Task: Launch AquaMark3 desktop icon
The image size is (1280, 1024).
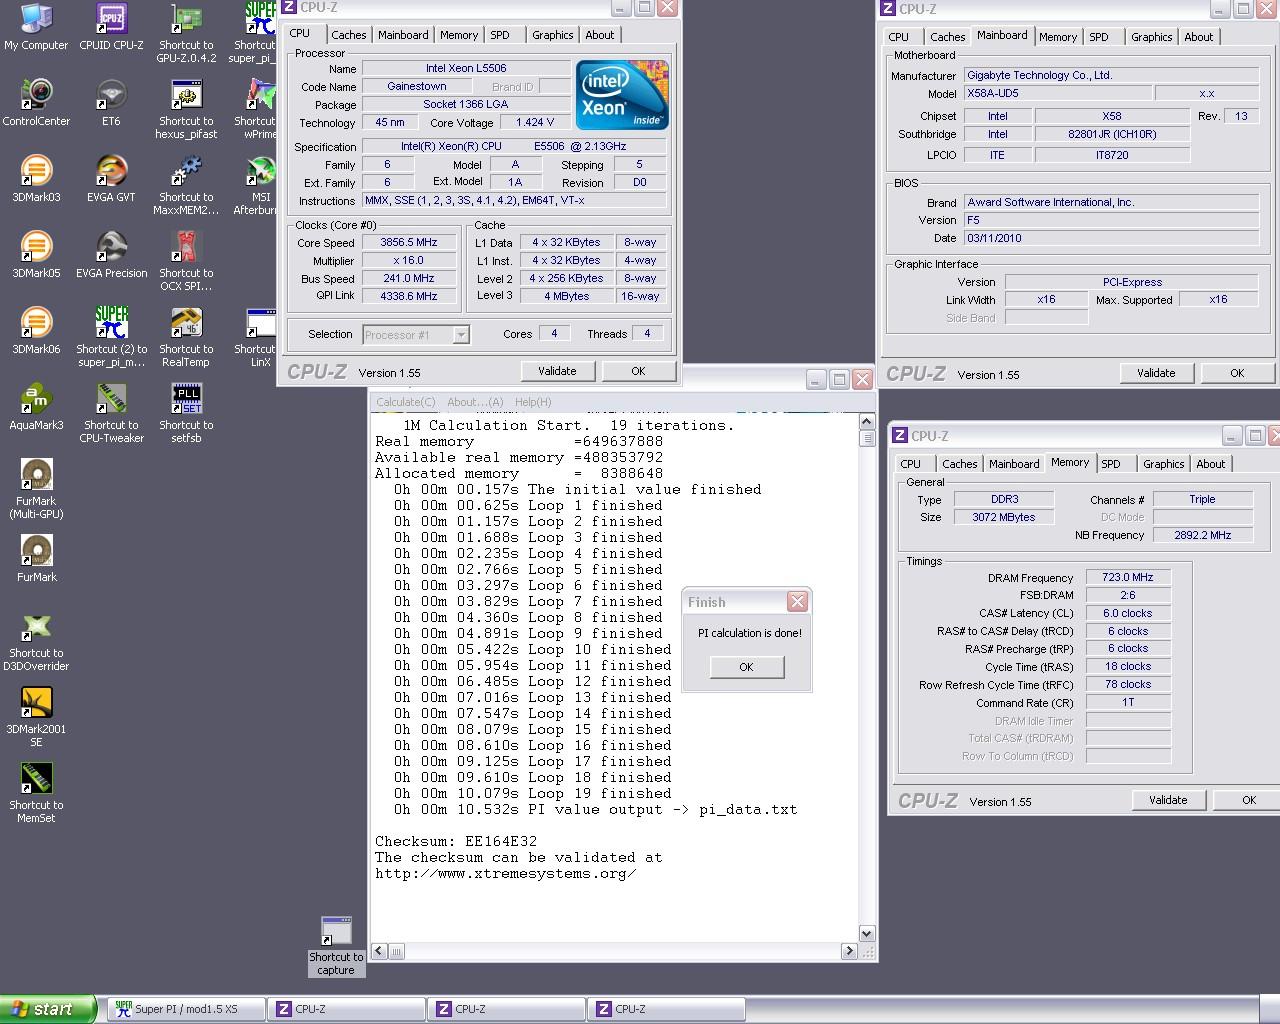Action: (x=36, y=407)
